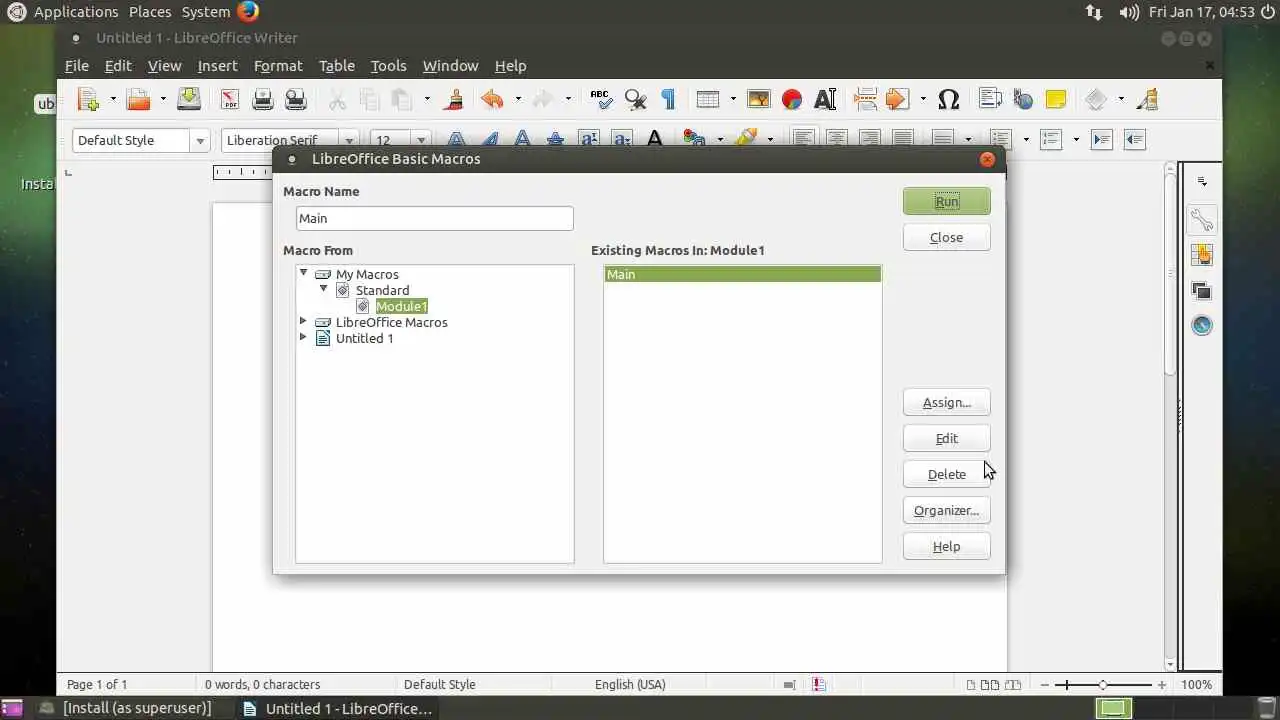Image resolution: width=1280 pixels, height=720 pixels.
Task: Open sidebar Navigator compass icon
Action: click(x=1202, y=326)
